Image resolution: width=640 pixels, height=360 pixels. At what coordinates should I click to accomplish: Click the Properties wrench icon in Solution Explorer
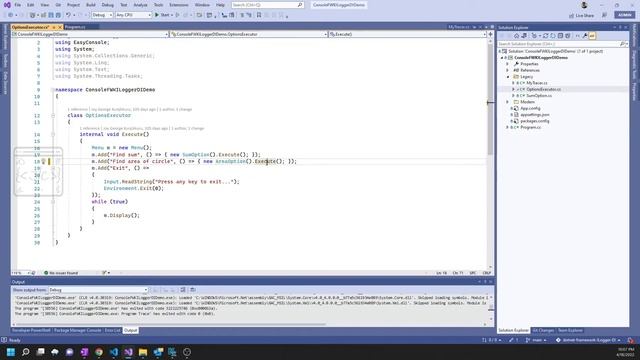click(584, 36)
